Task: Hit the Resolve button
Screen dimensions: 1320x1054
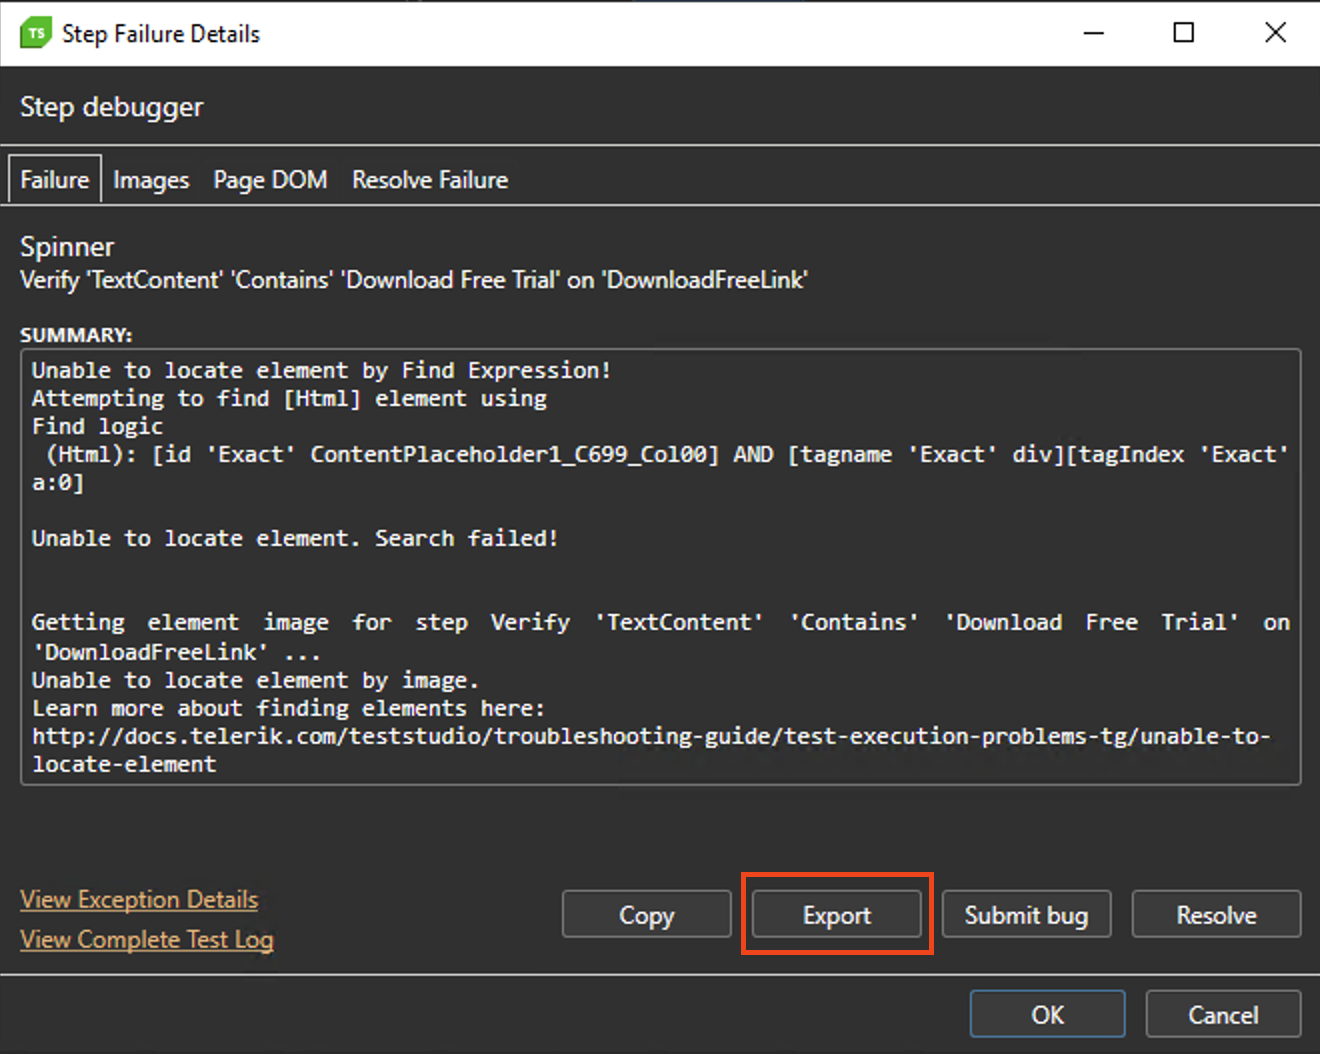Action: point(1216,915)
